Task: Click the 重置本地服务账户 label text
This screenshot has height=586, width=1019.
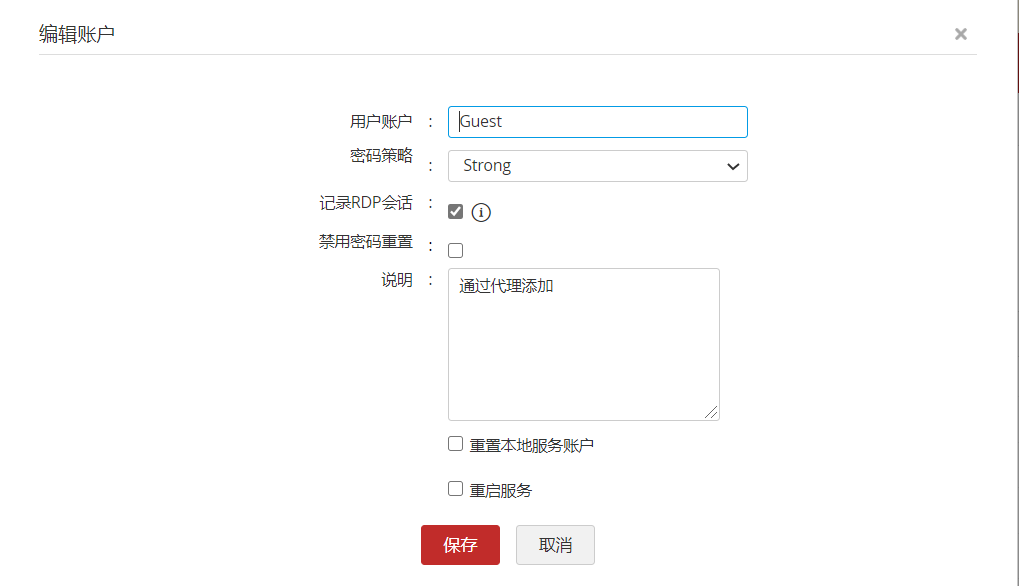Action: tap(531, 445)
